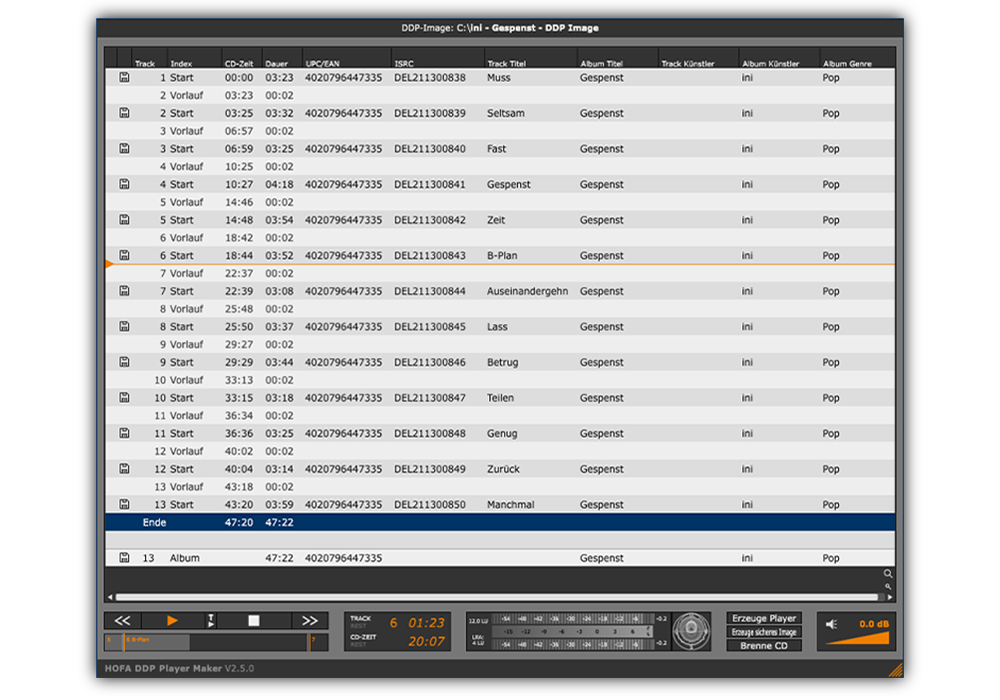Image resolution: width=1000 pixels, height=700 pixels.
Task: Click the save icon for track Auseinandergehn
Action: pos(124,291)
